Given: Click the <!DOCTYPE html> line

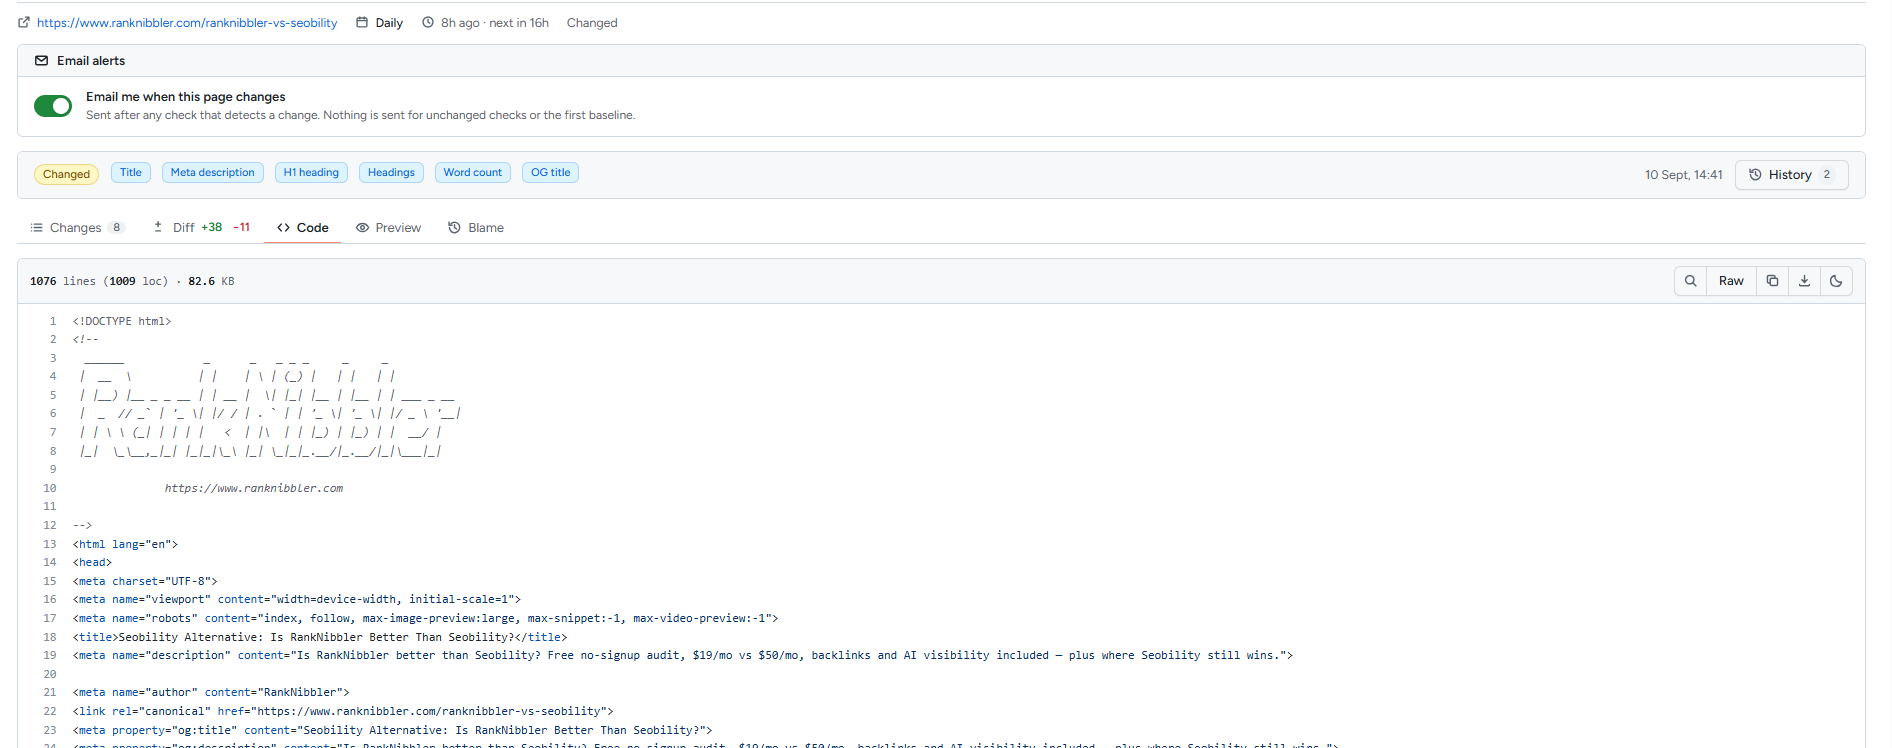Looking at the screenshot, I should 122,321.
